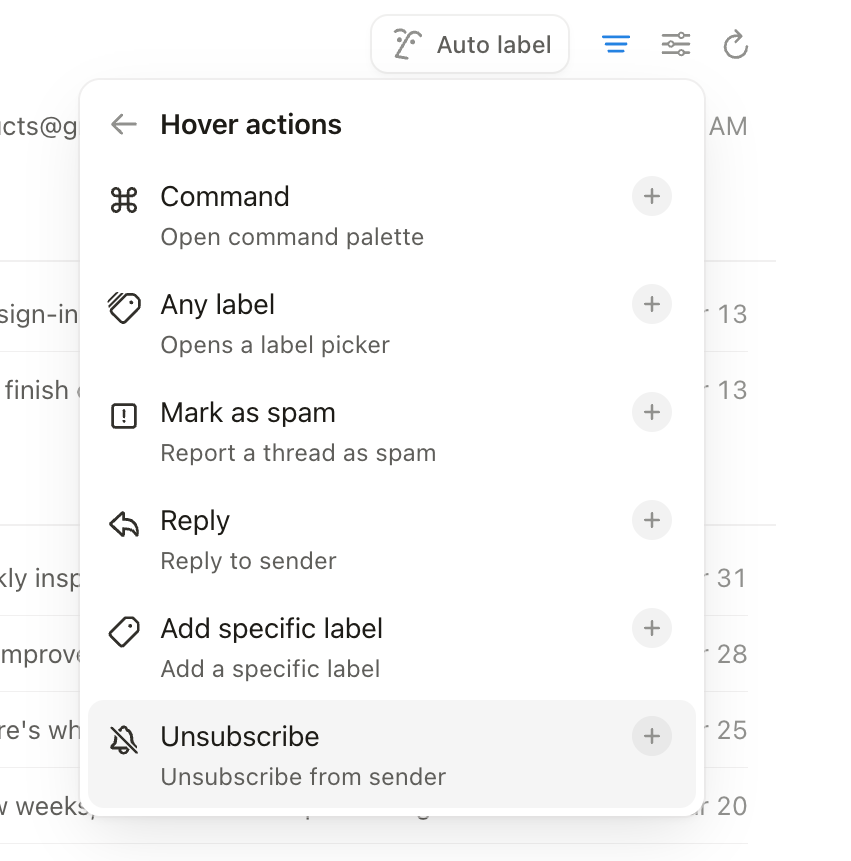This screenshot has width=851, height=861.
Task: Go back using the left arrow
Action: pyautogui.click(x=123, y=124)
